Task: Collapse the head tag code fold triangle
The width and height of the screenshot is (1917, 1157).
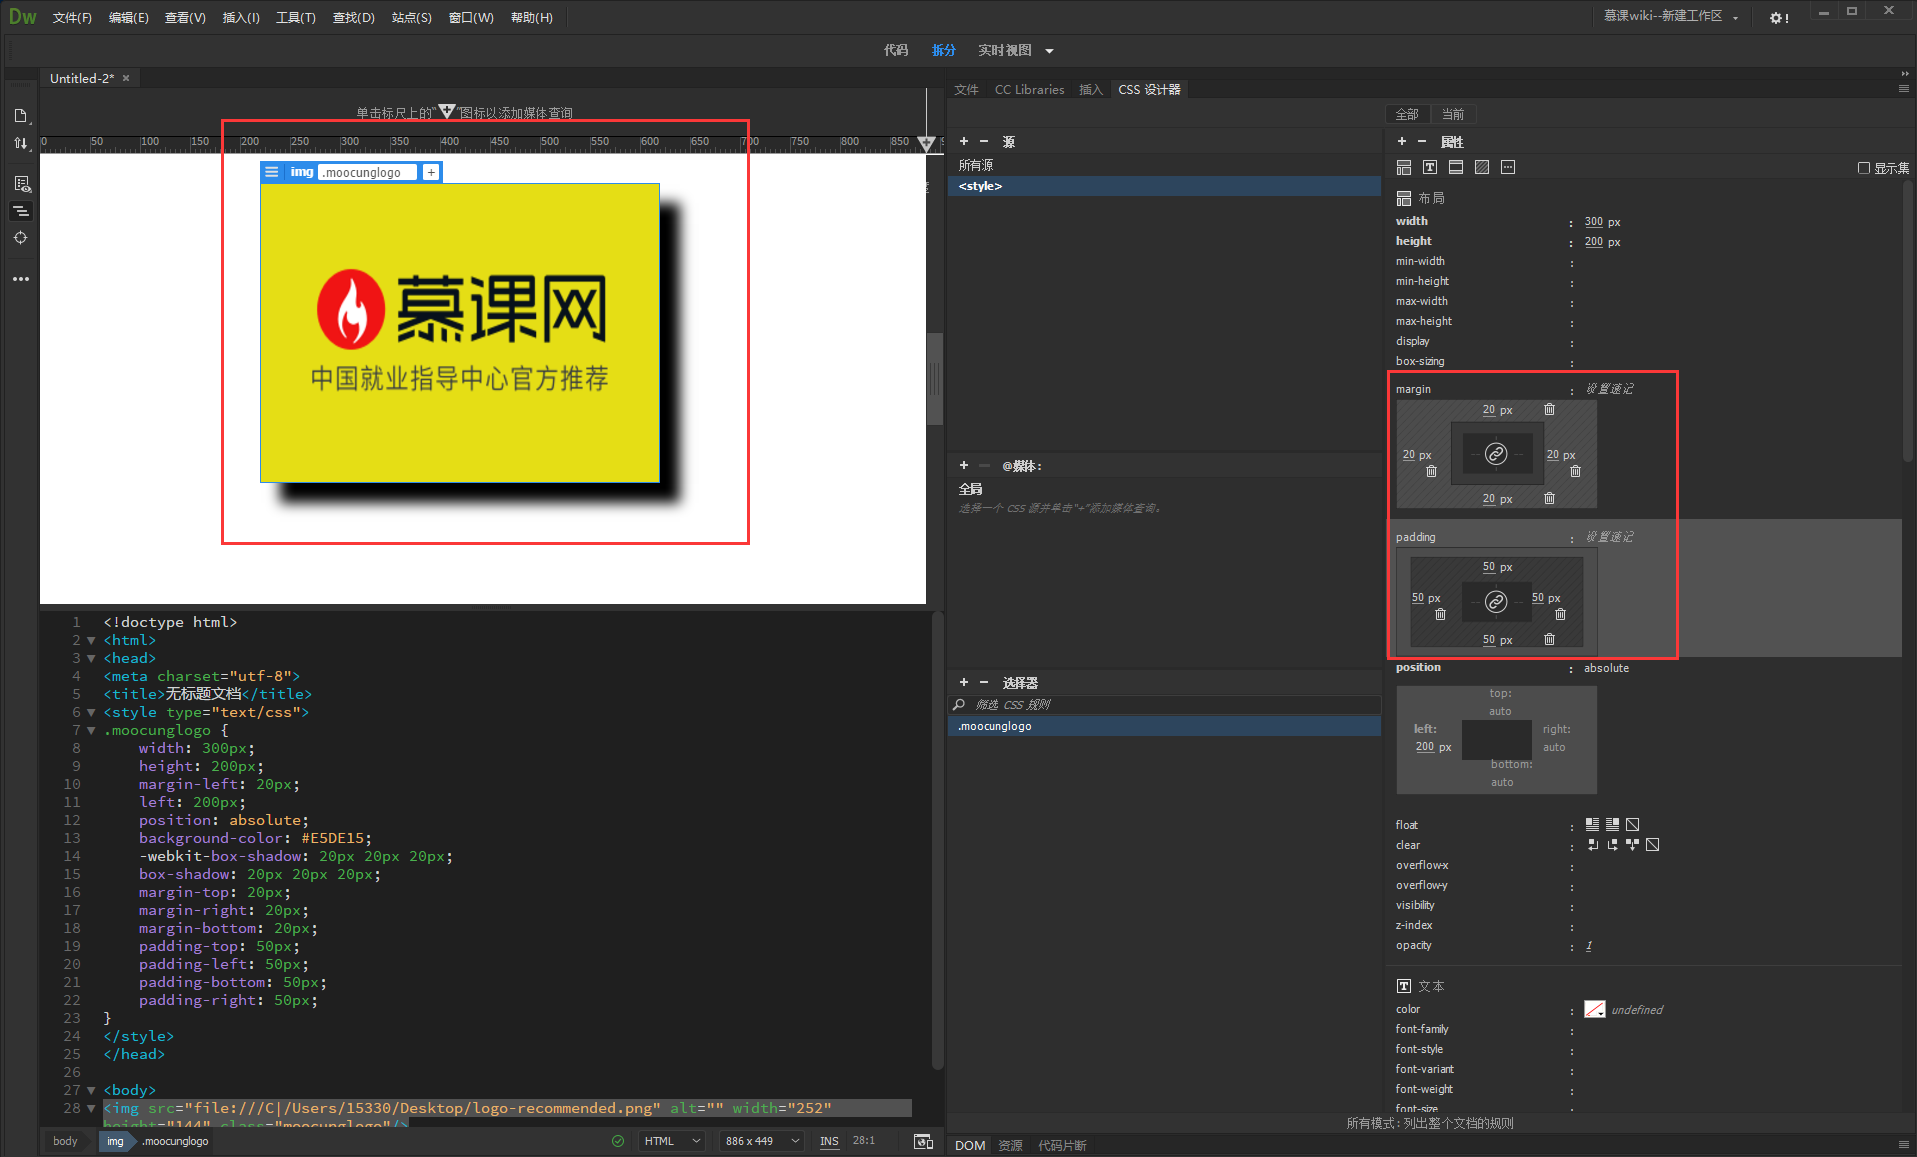Action: [x=91, y=659]
